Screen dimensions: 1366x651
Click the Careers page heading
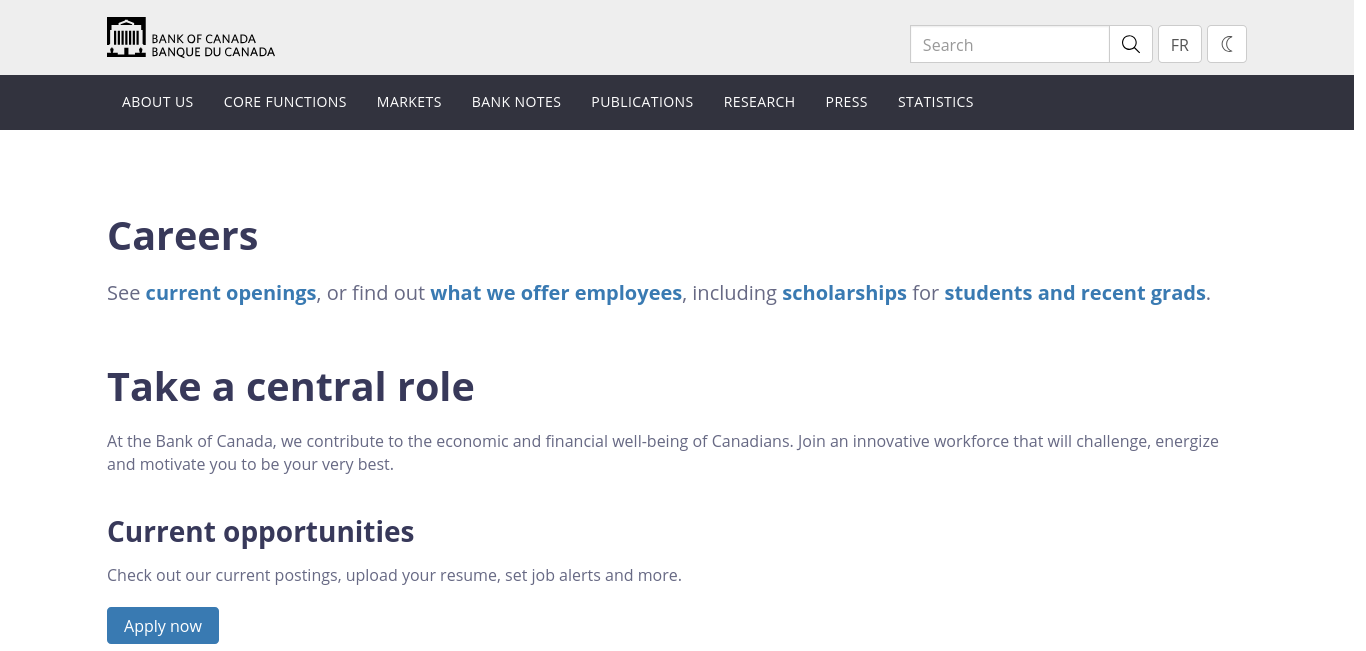183,236
